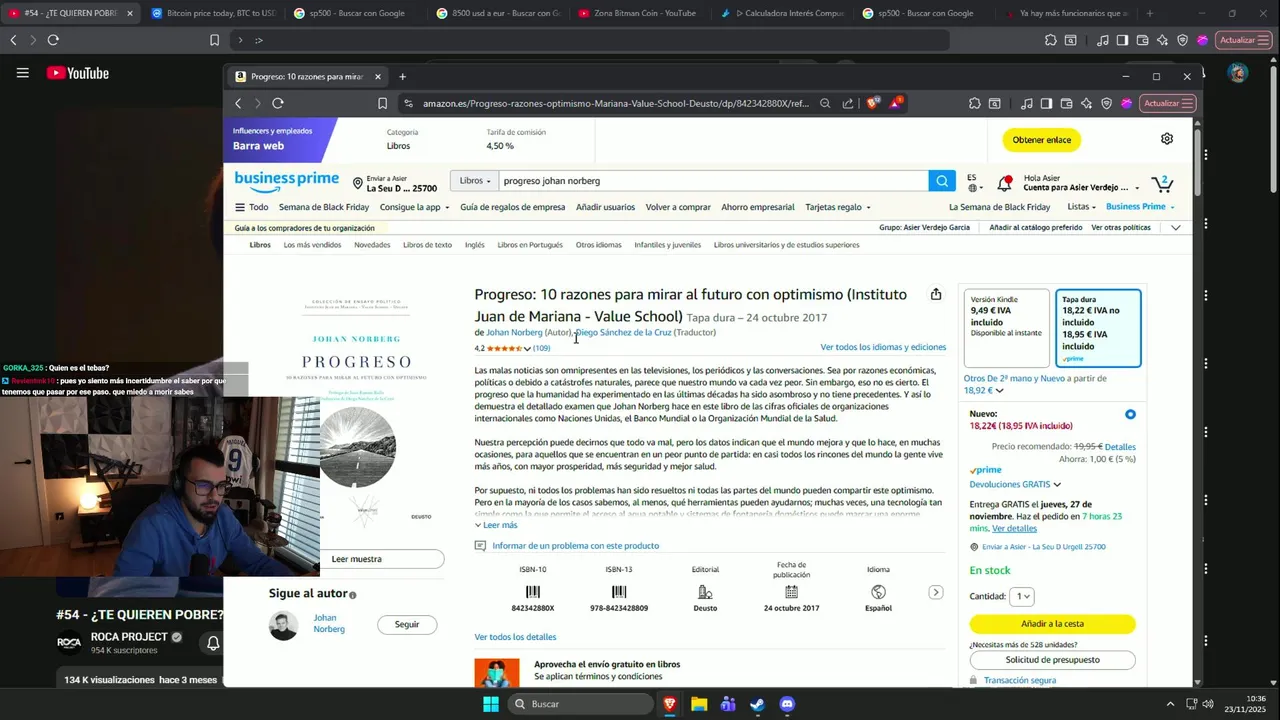
Task: Expand the Business Prime dropdown
Action: [1140, 207]
